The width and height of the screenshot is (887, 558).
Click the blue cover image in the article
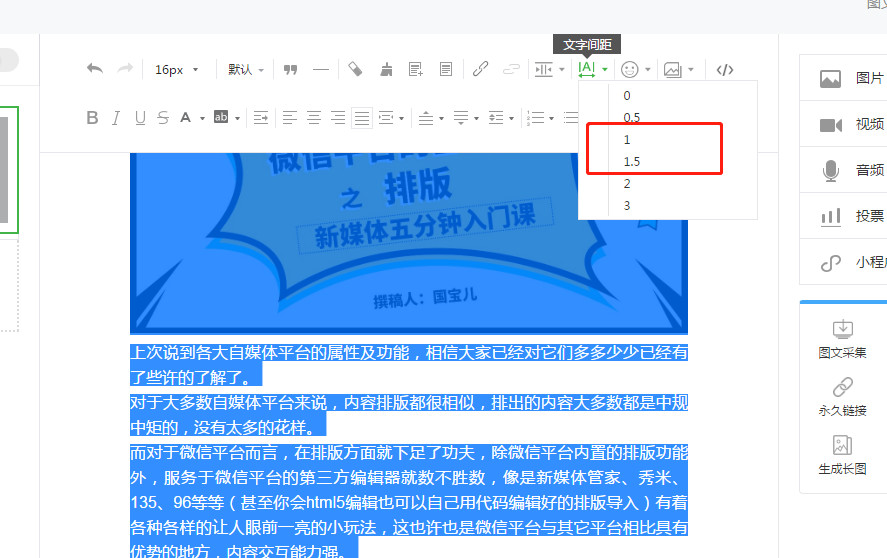point(409,243)
